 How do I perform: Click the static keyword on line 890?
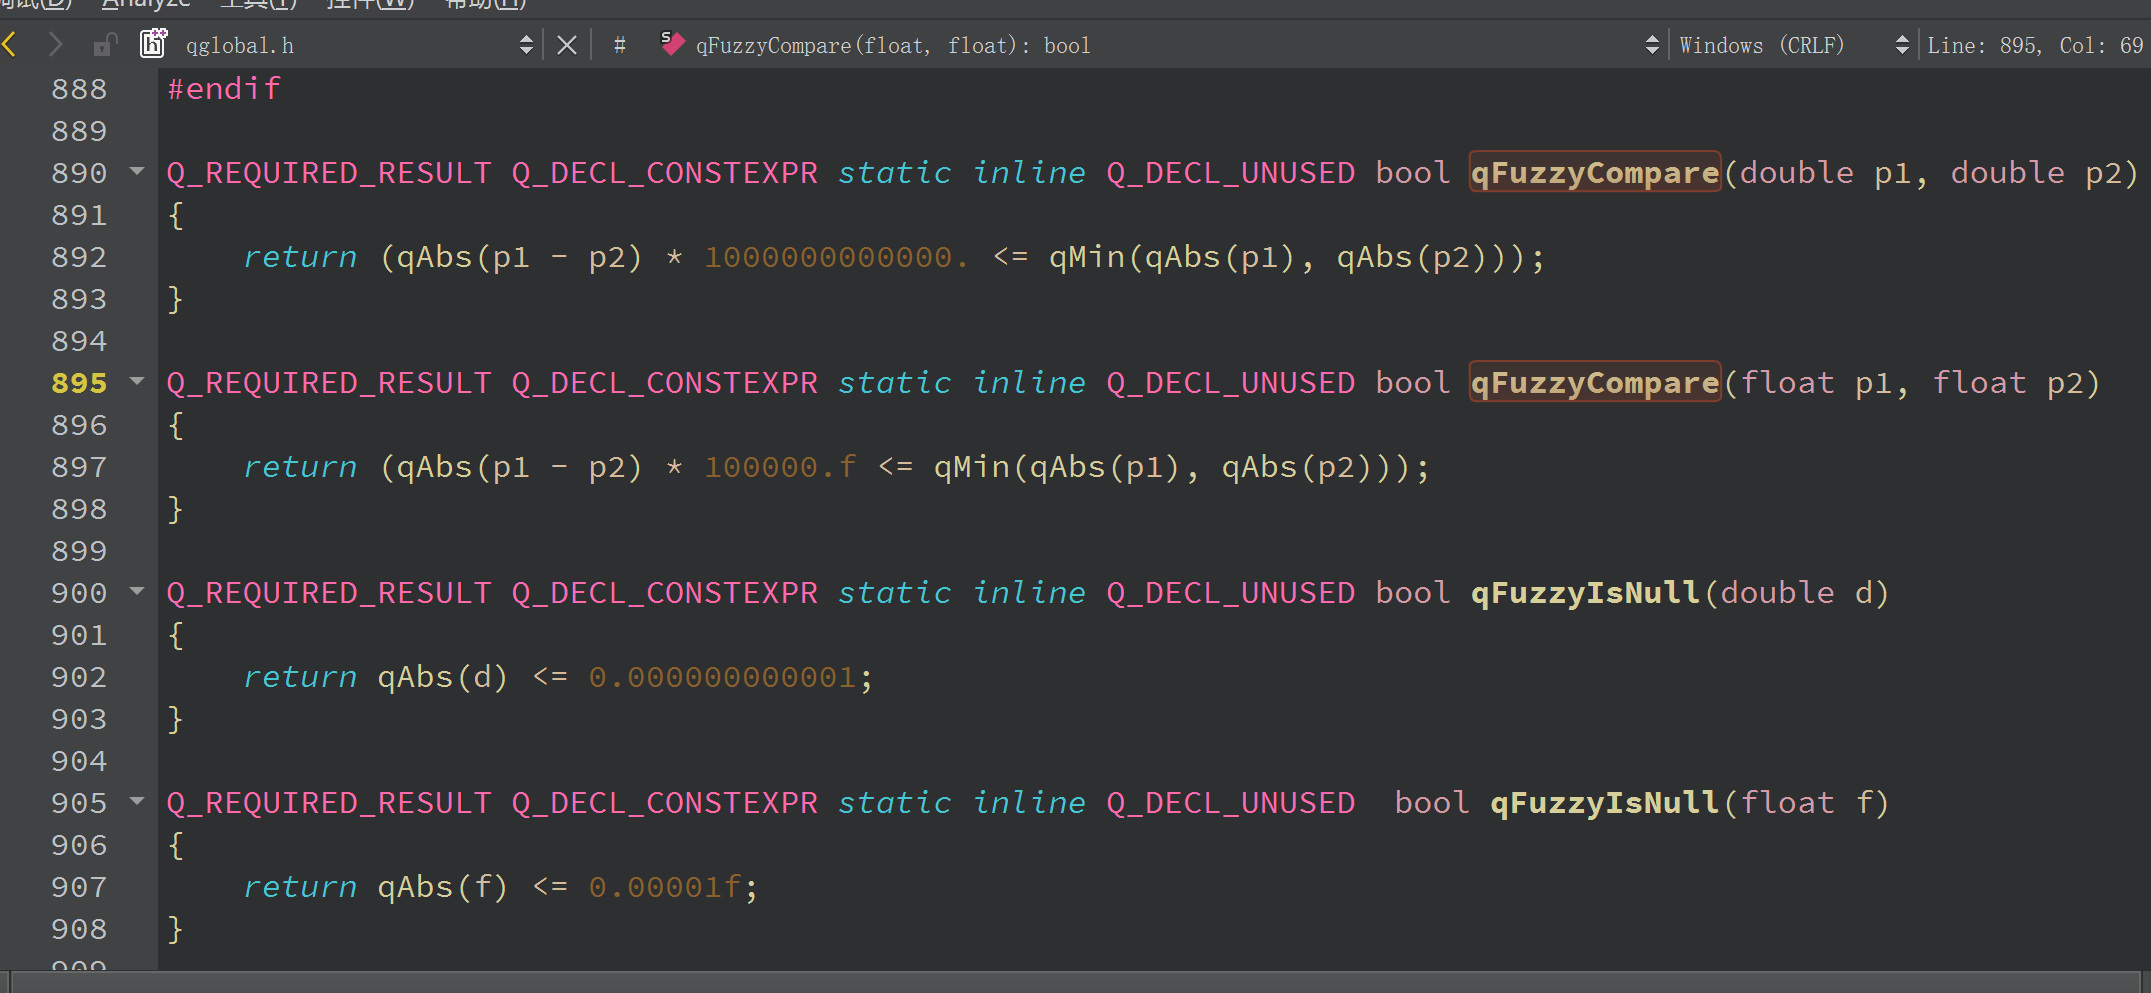(895, 173)
